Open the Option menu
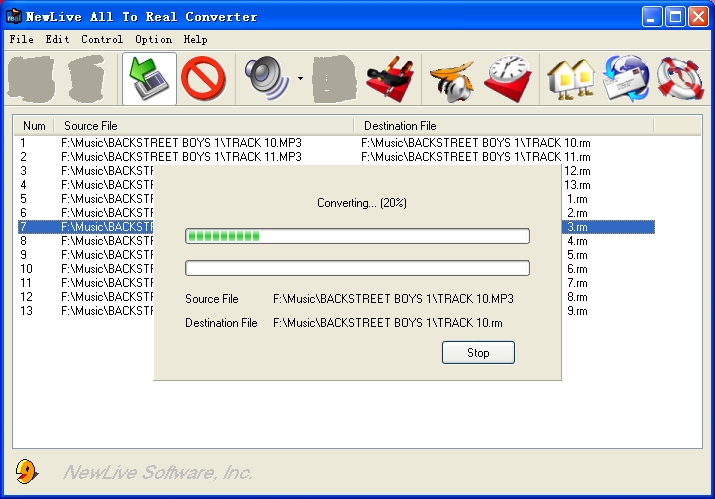Viewport: 715px width, 499px height. [x=153, y=39]
